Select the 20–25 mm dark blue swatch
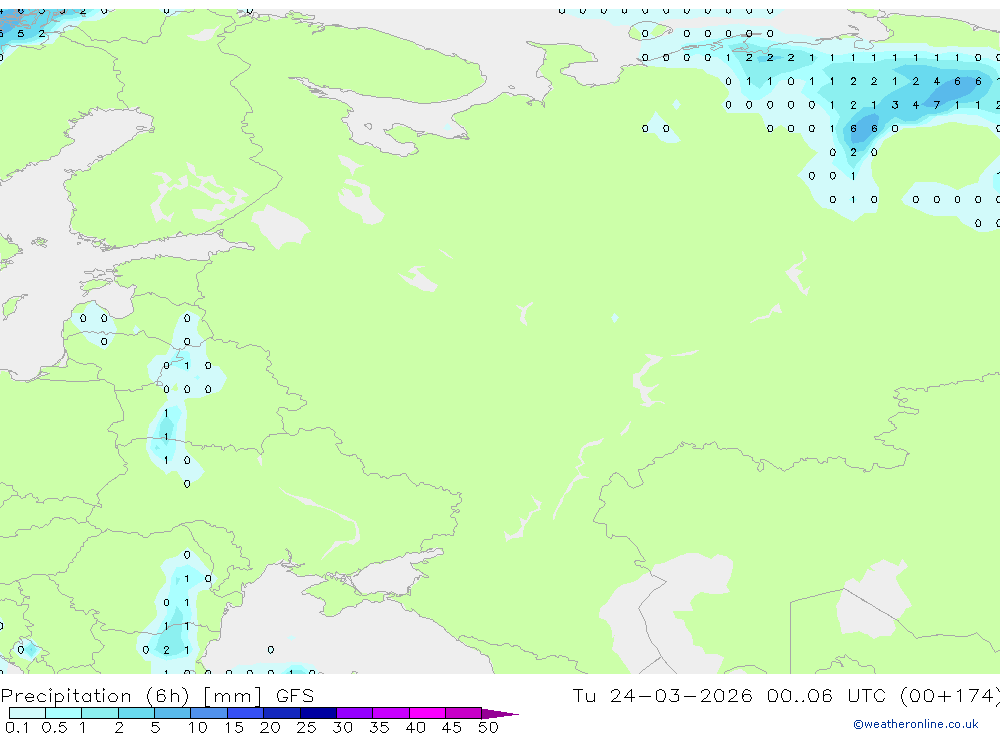The height and width of the screenshot is (733, 1000). 282,713
